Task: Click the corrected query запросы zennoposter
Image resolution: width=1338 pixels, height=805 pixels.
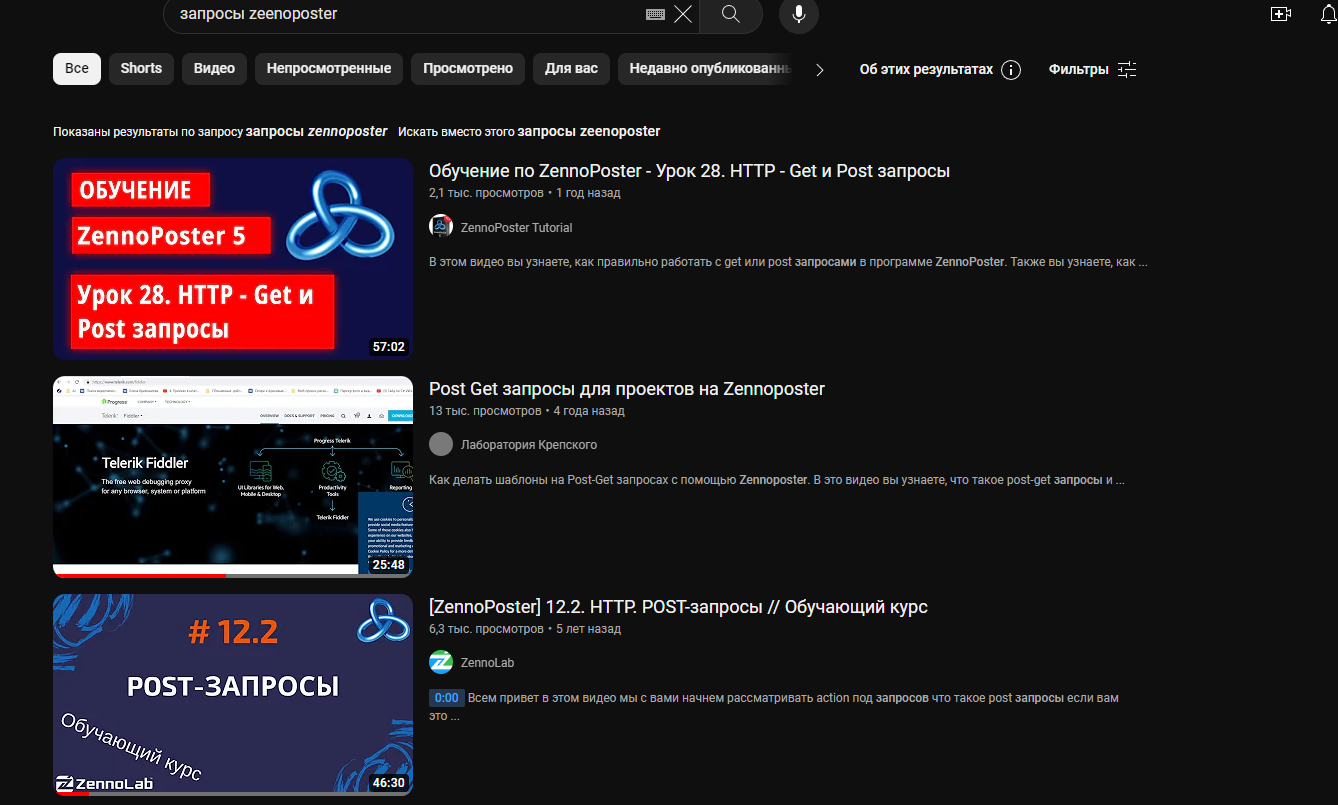Action: tap(316, 132)
